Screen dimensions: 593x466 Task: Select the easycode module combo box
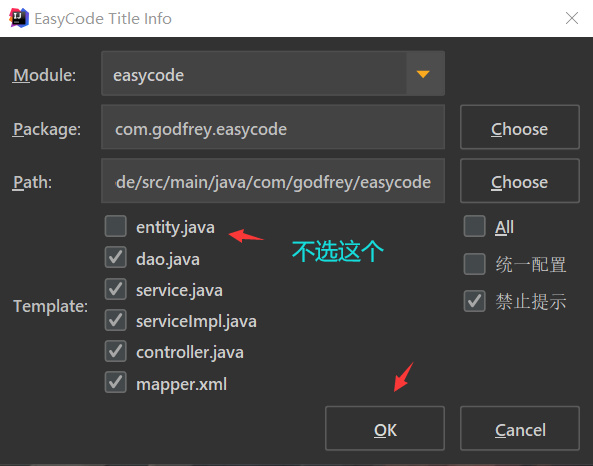[x=273, y=73]
